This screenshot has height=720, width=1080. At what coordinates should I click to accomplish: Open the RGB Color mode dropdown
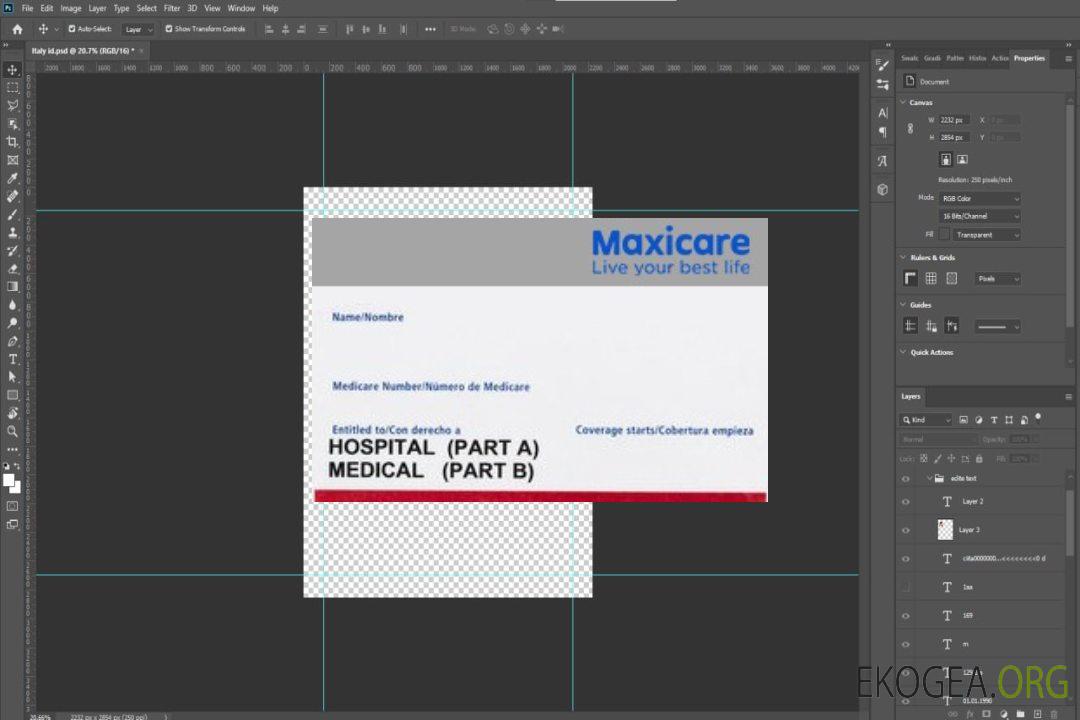click(x=980, y=198)
